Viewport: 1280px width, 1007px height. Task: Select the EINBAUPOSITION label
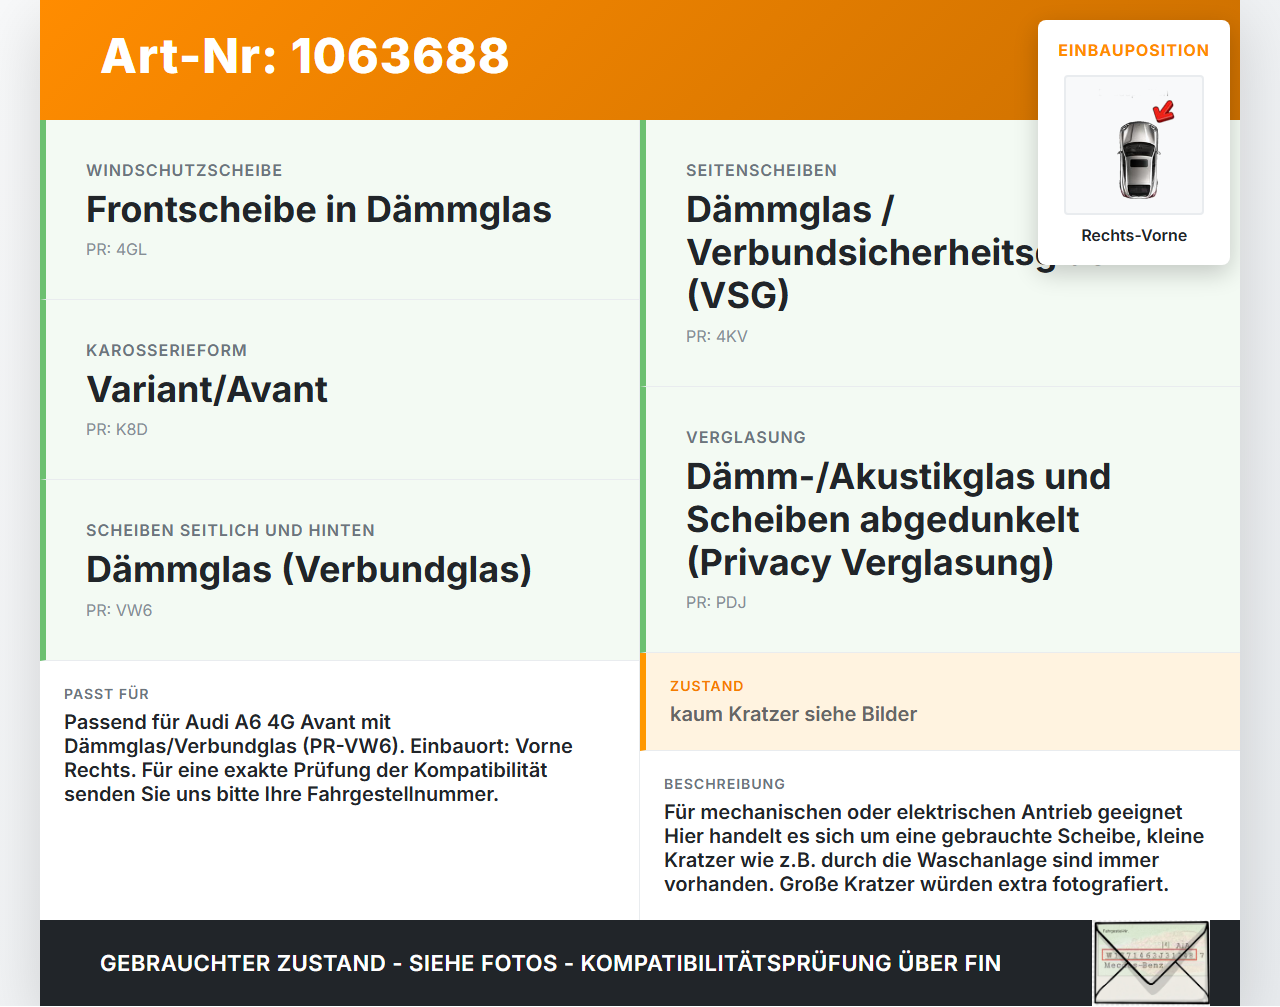1134,50
